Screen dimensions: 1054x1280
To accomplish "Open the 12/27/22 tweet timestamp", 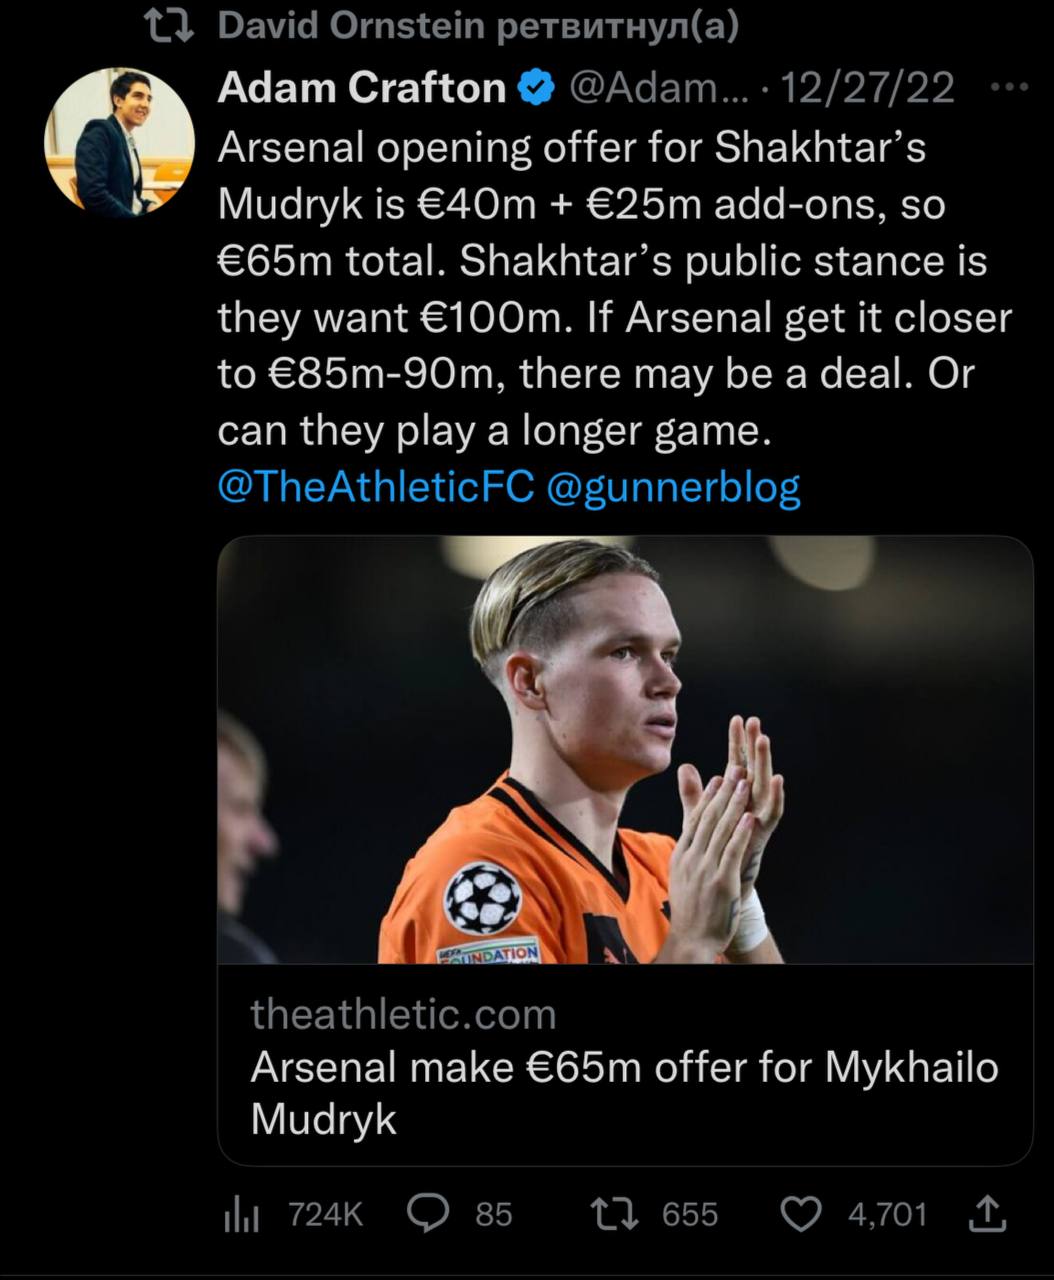I will click(x=866, y=89).
